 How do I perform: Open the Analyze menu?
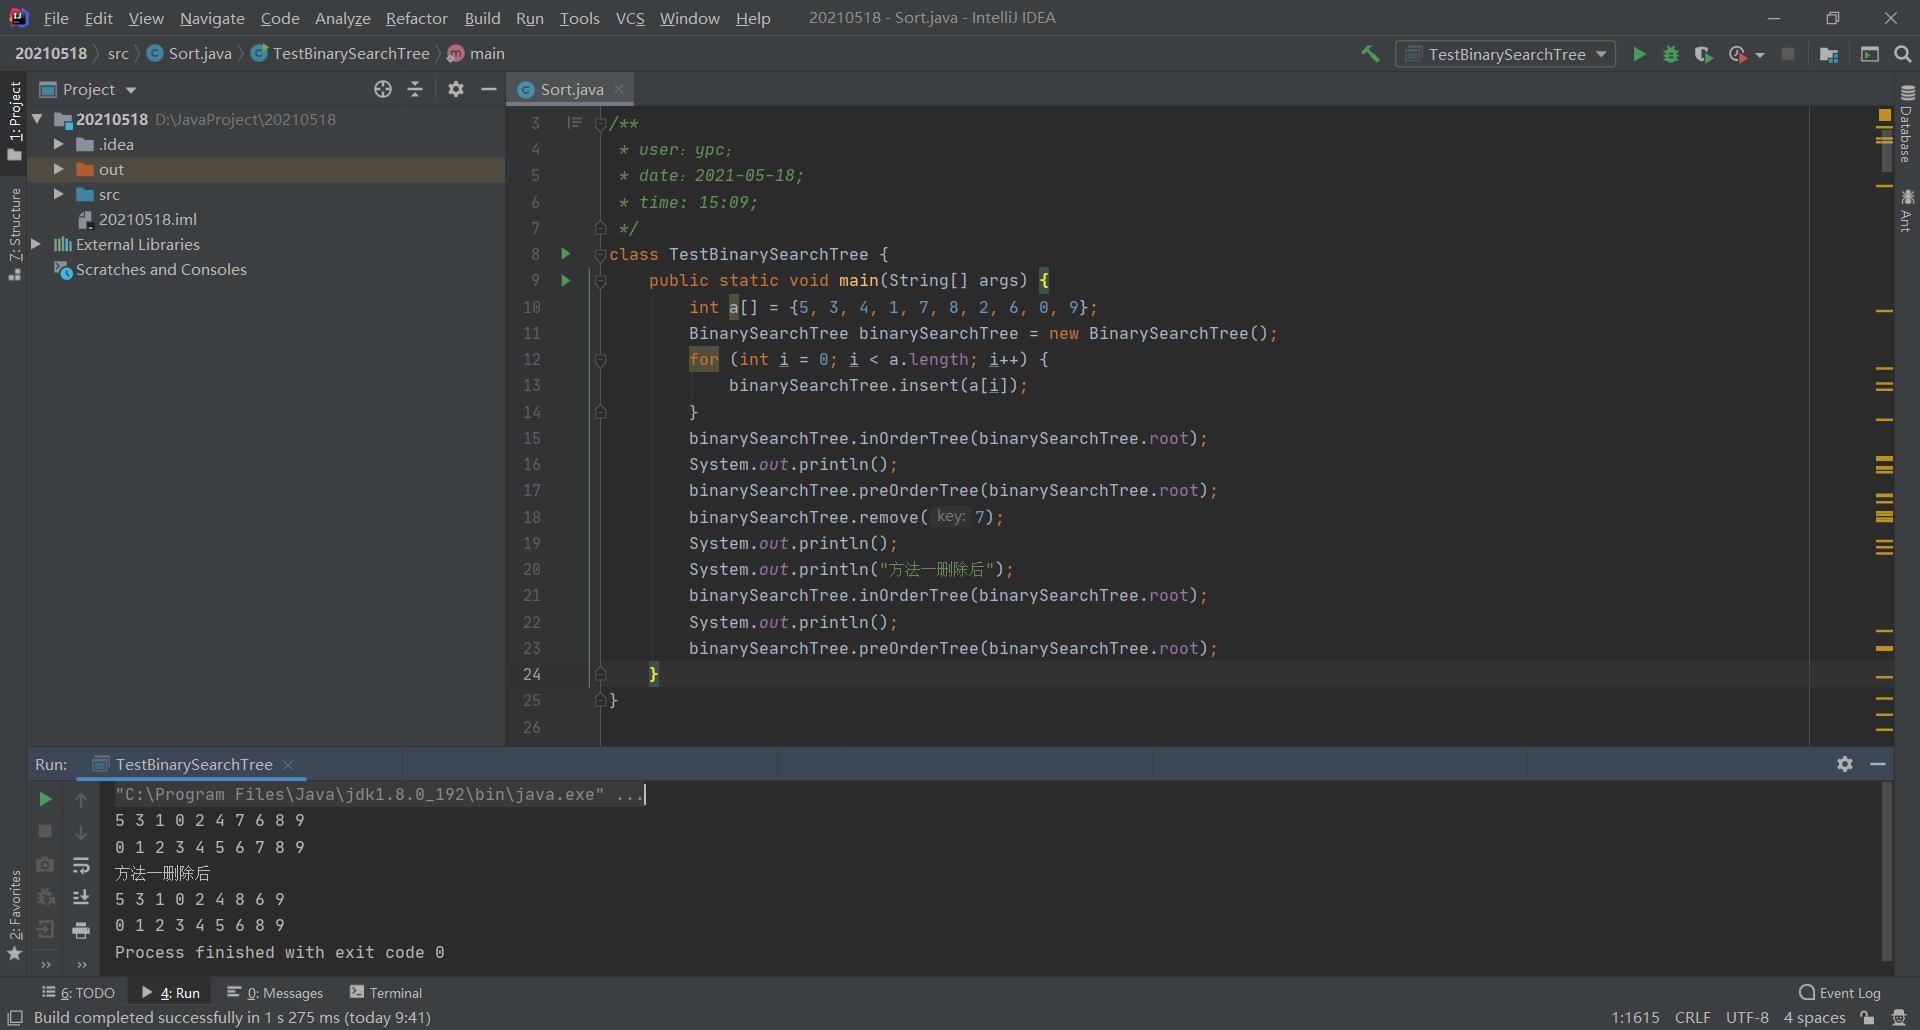click(342, 18)
